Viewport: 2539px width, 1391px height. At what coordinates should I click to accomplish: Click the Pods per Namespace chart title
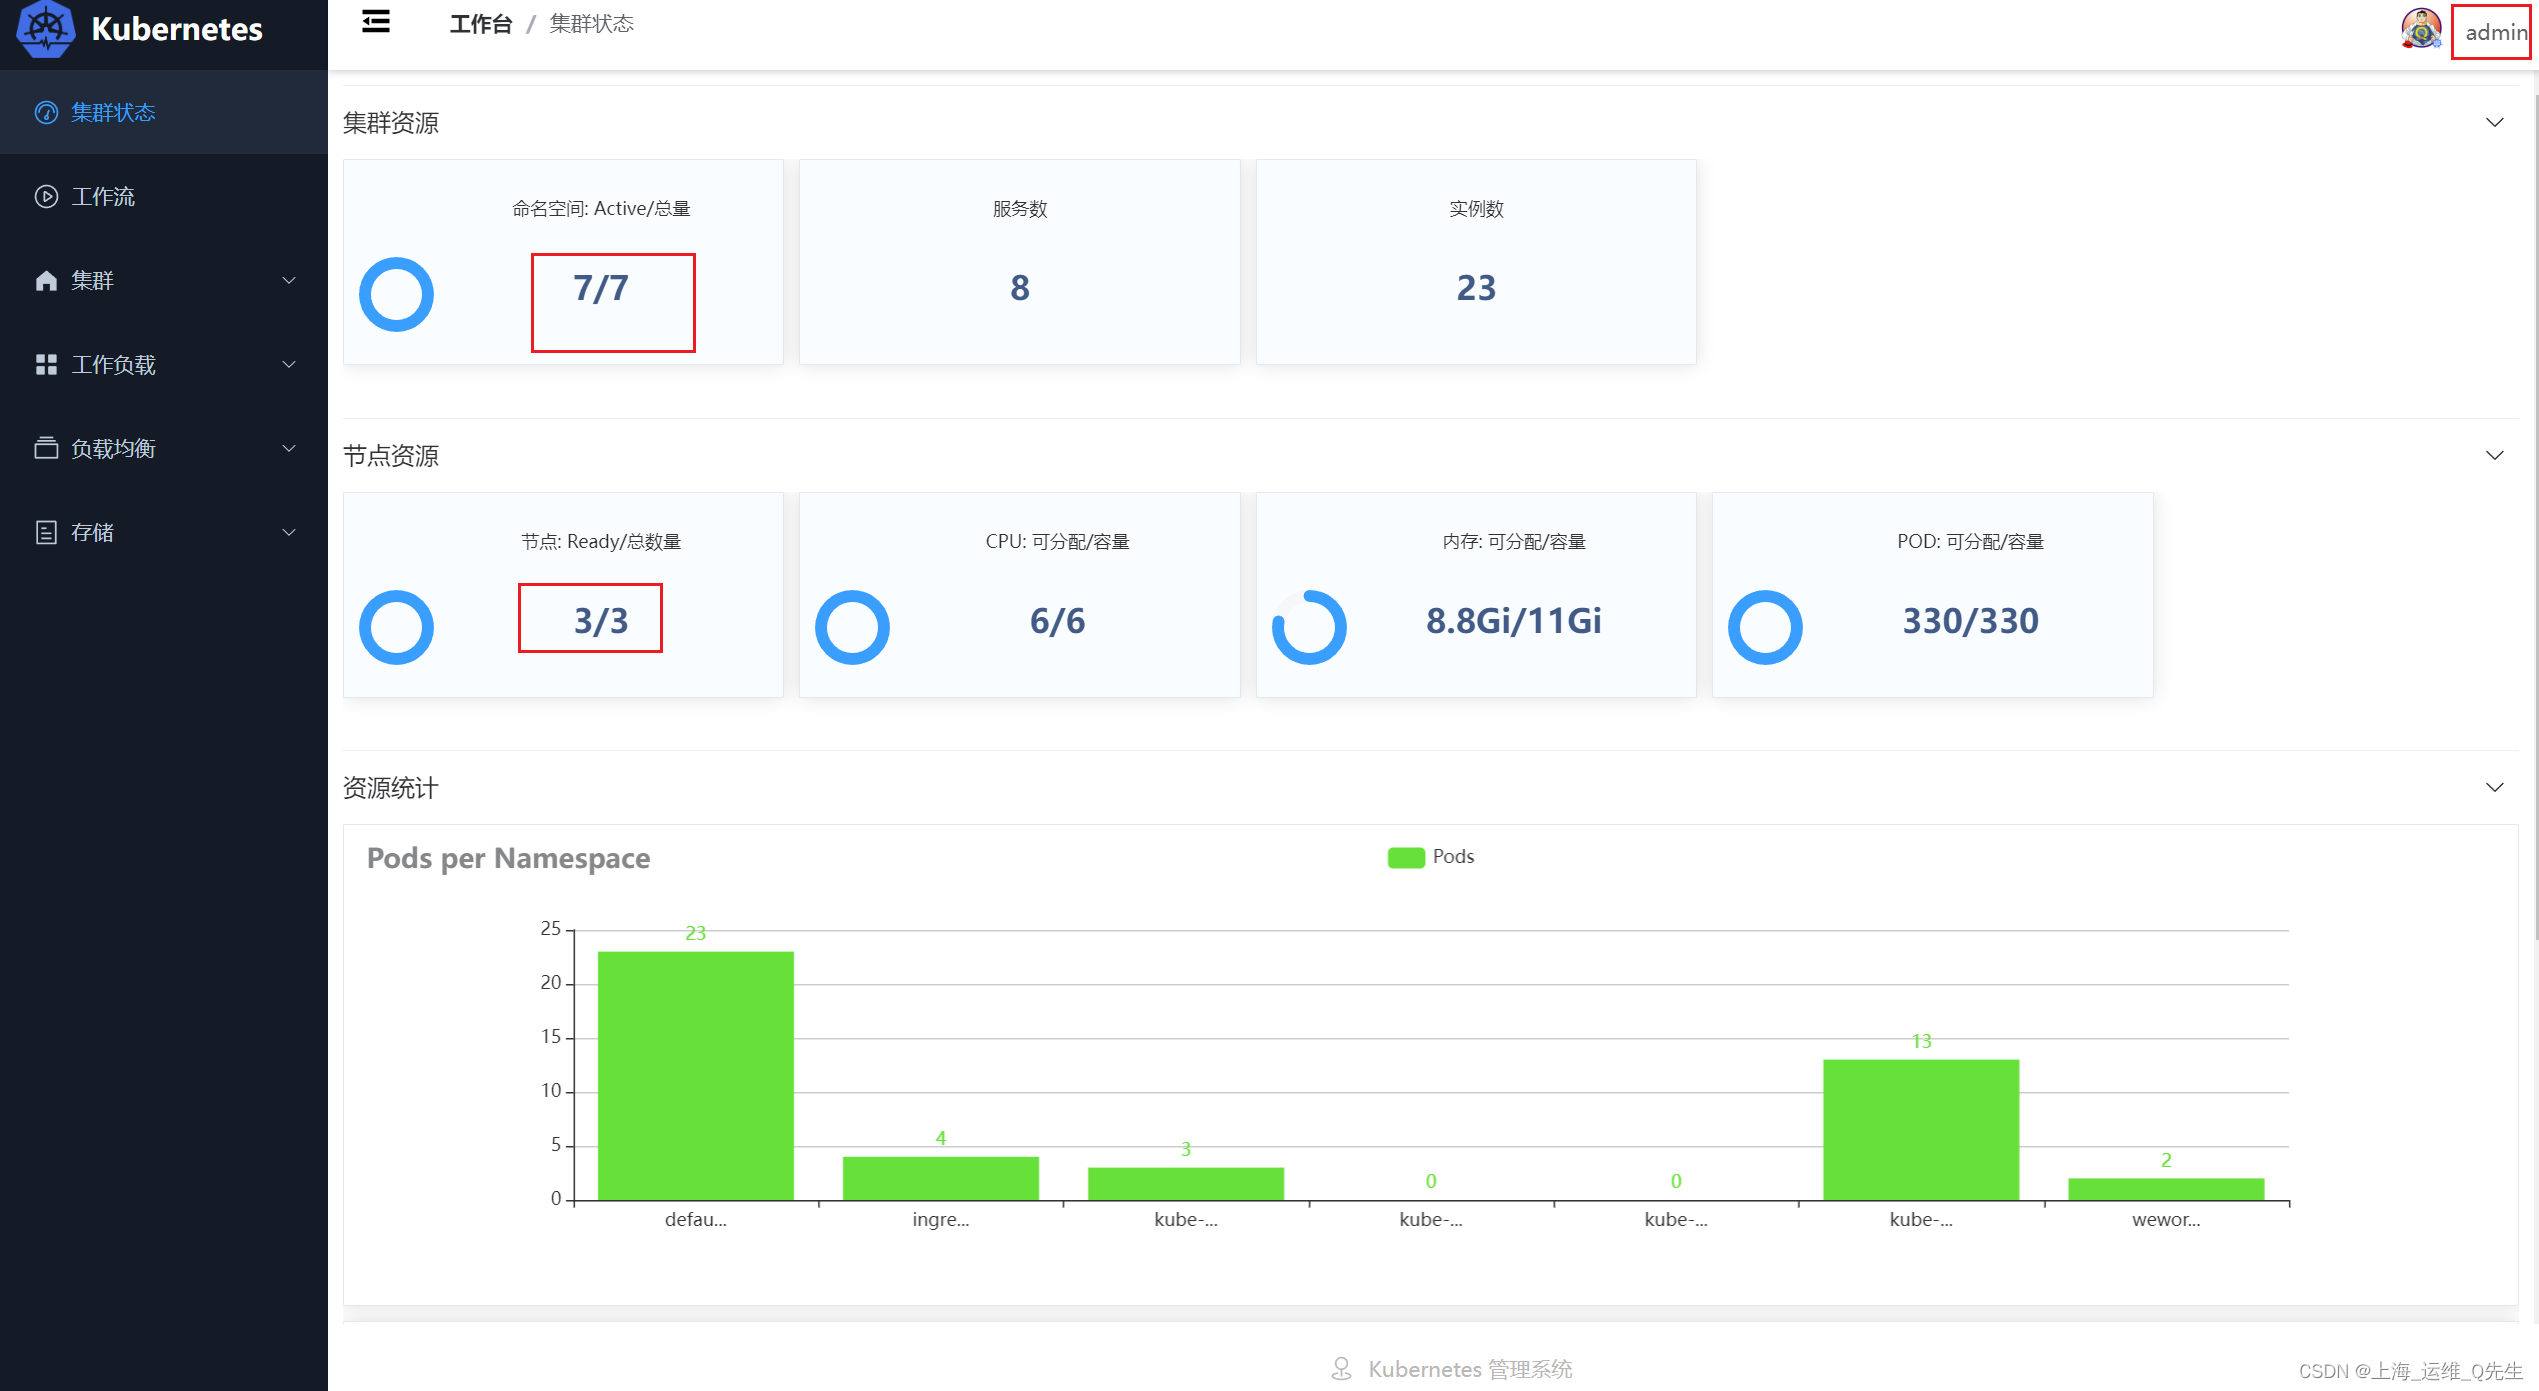click(x=508, y=858)
